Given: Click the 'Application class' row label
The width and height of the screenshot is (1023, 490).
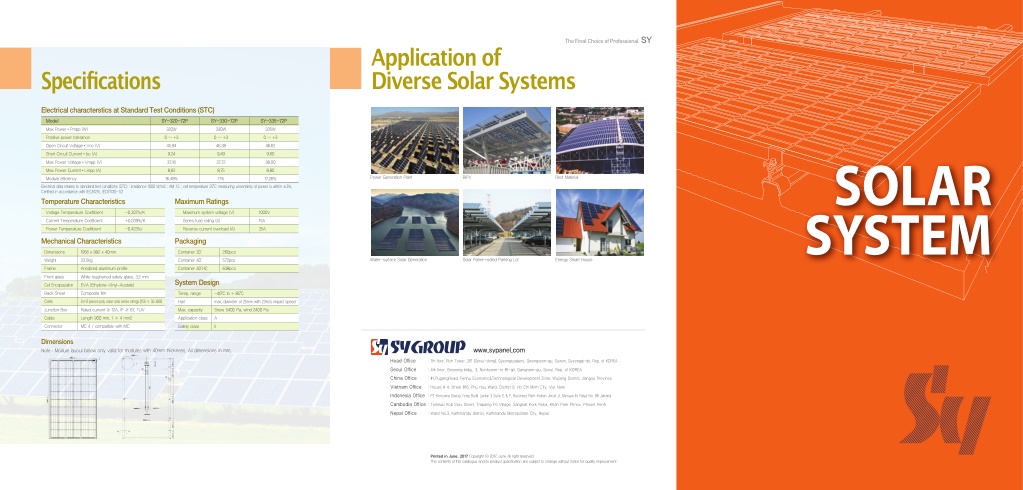Looking at the screenshot, I should tap(192, 318).
